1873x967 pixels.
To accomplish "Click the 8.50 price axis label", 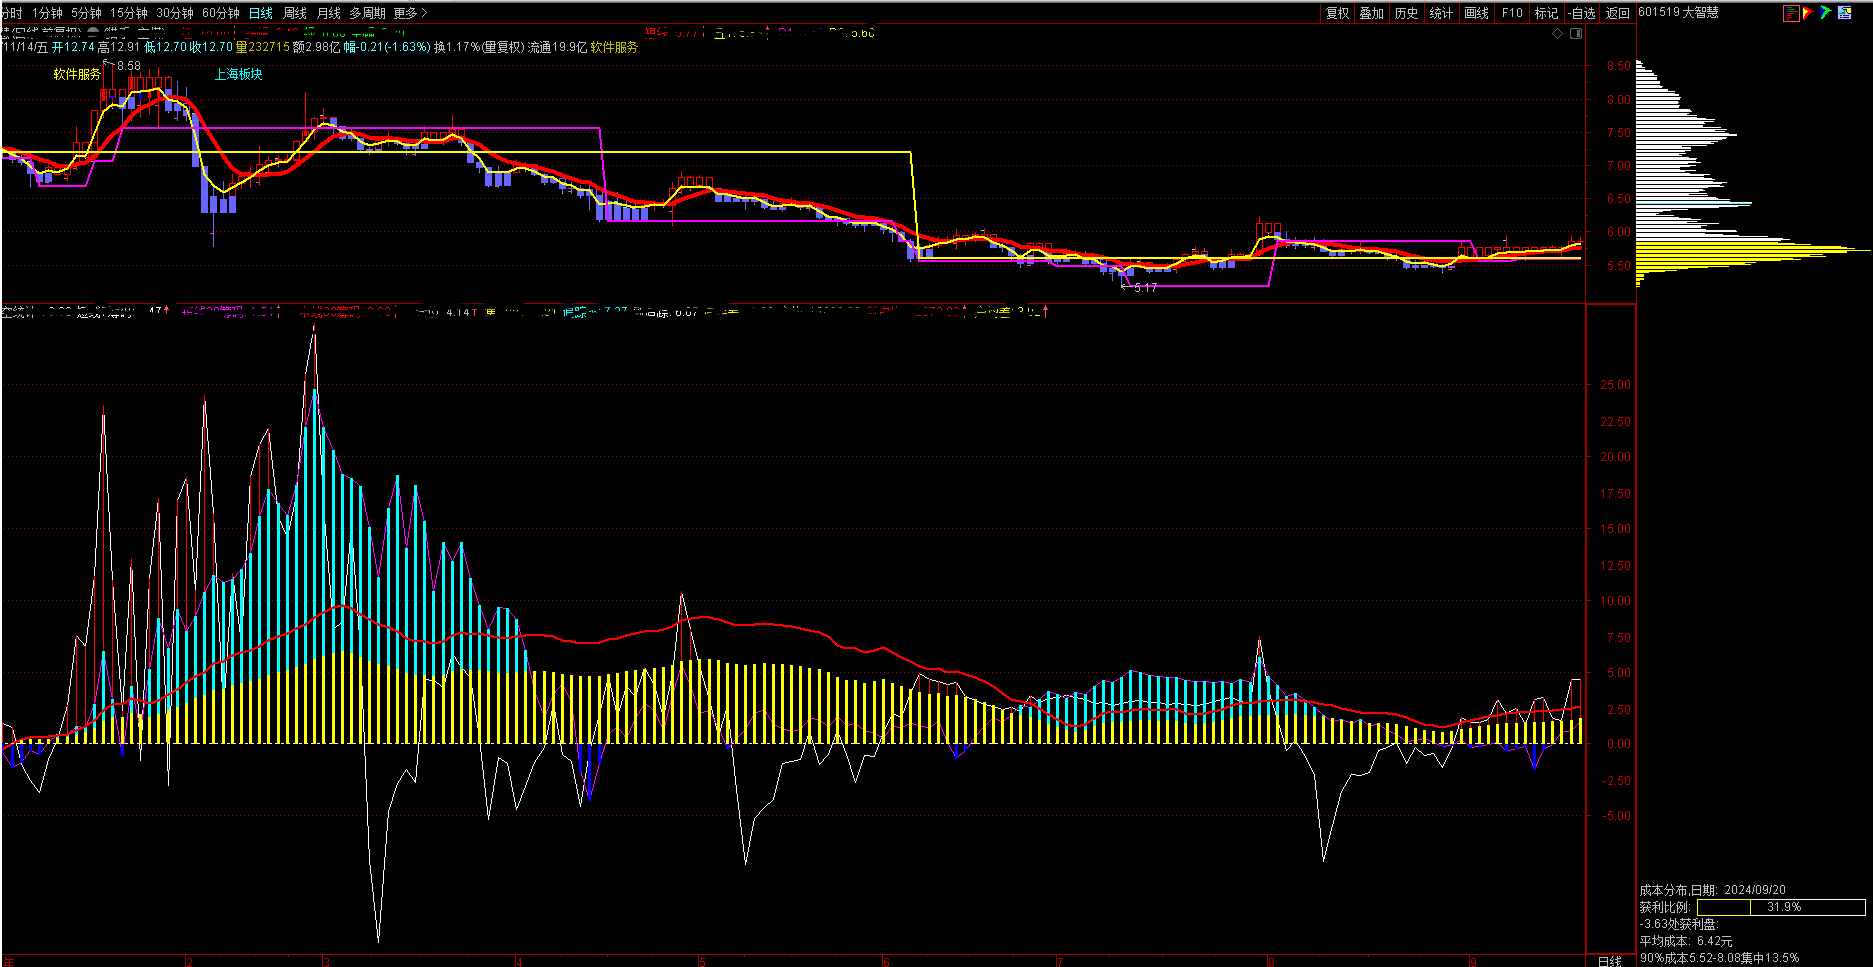I will [1618, 66].
